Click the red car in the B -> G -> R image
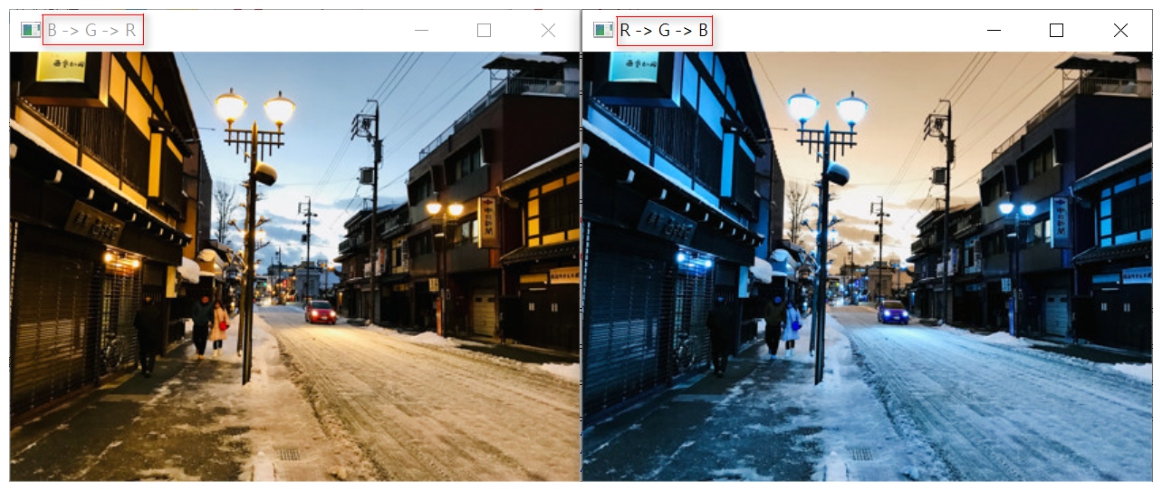Image resolution: width=1160 pixels, height=489 pixels. [320, 312]
